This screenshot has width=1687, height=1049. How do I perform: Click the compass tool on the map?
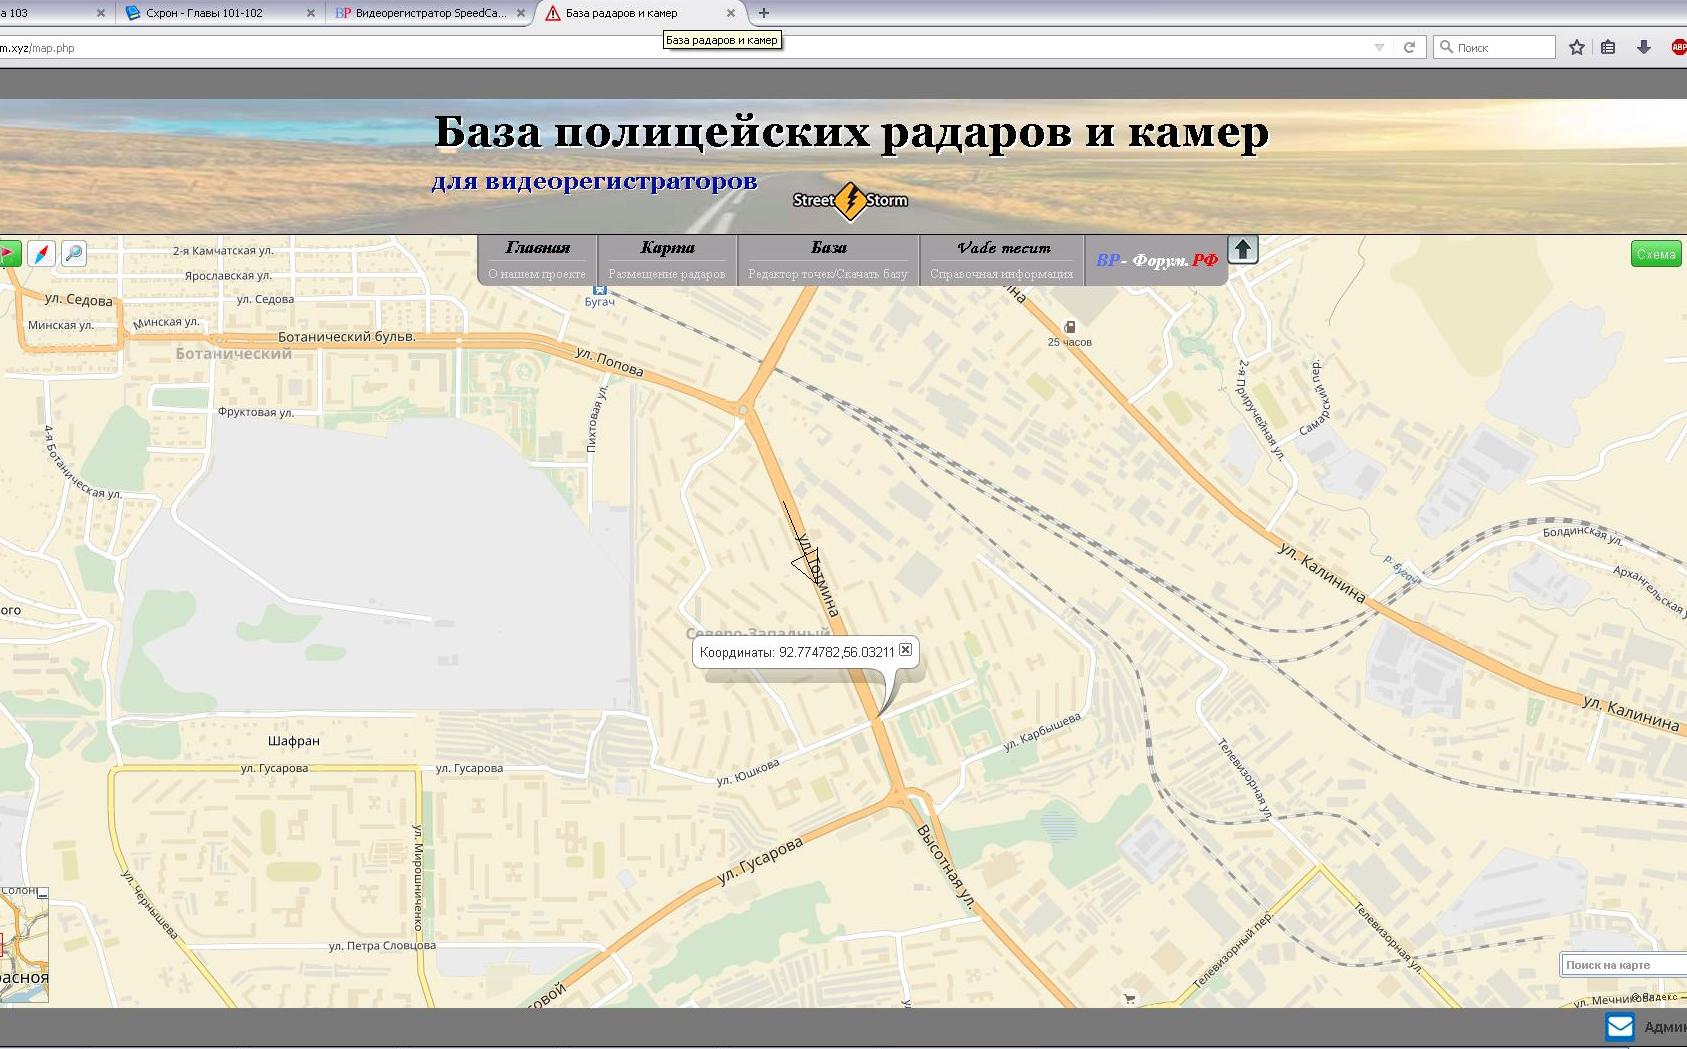(42, 253)
